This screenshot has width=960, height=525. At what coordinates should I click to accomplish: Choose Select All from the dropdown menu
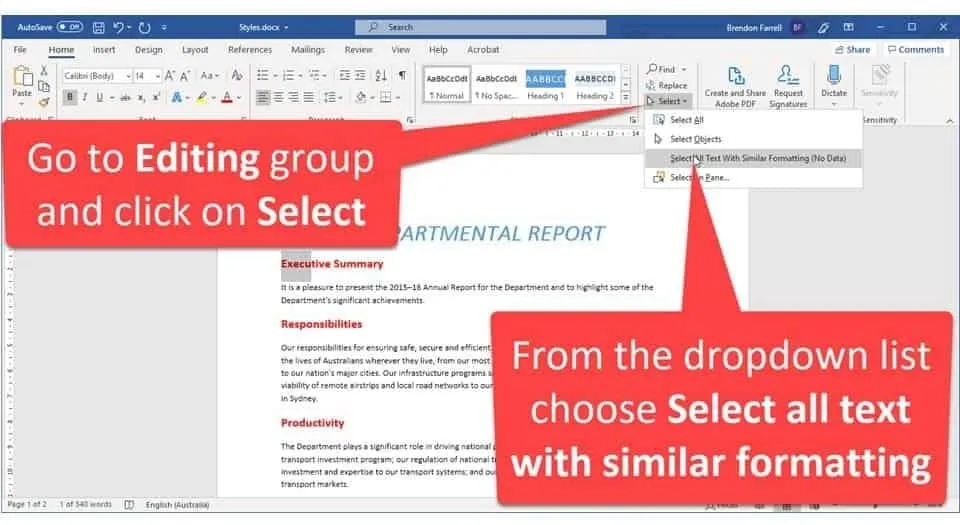[753, 120]
